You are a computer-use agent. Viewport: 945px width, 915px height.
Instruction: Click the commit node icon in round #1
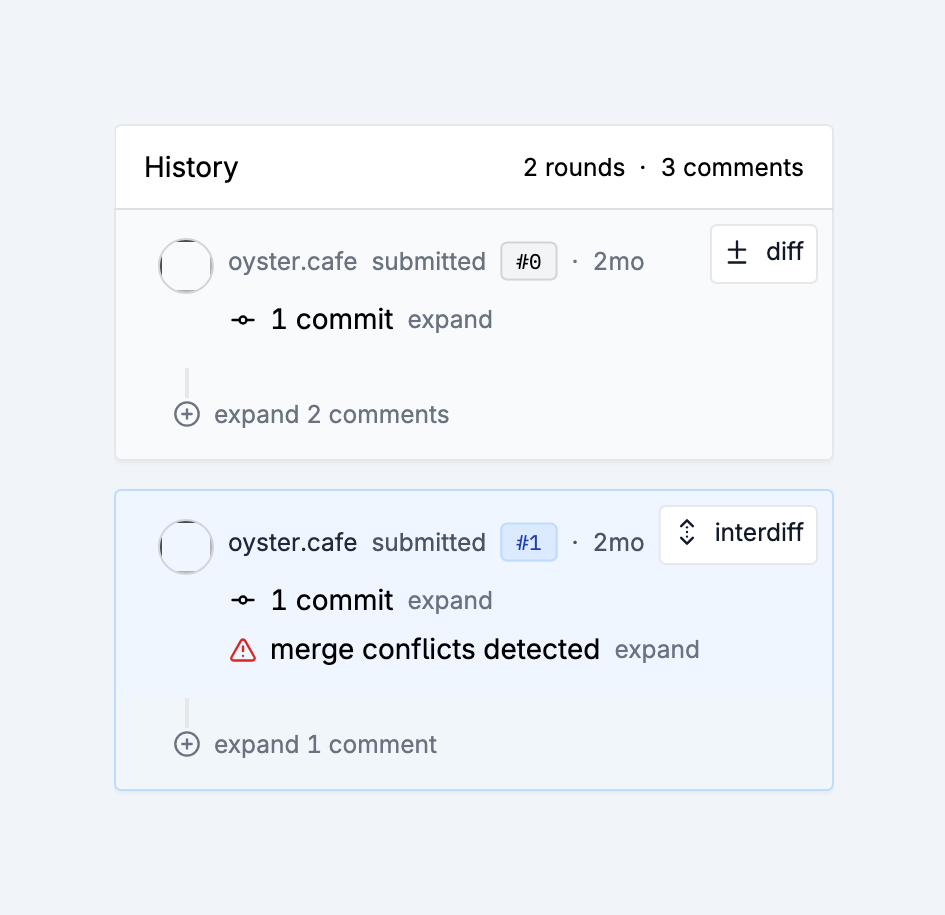[x=242, y=600]
